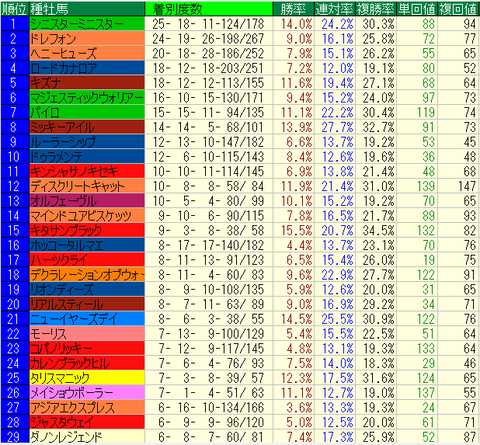Click the record 25- 18- 11-124/178

209,24
